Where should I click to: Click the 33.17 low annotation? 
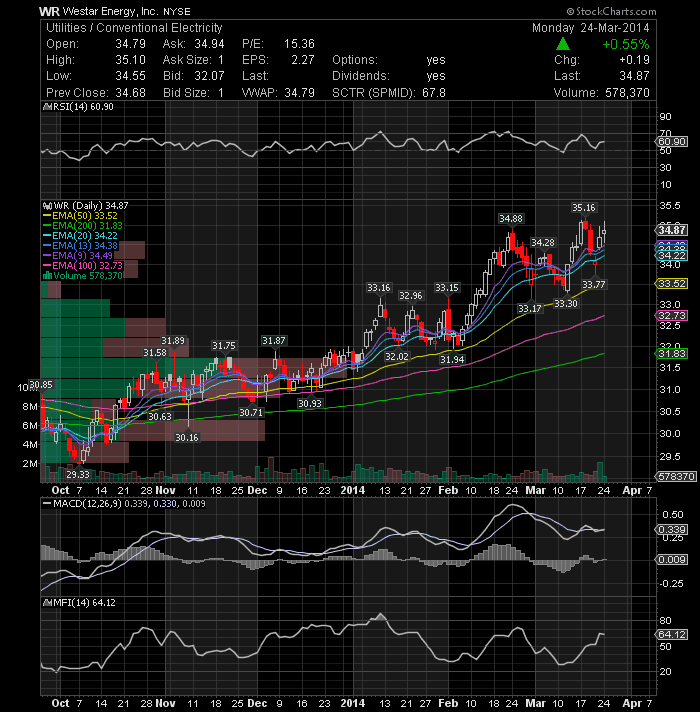(x=529, y=309)
